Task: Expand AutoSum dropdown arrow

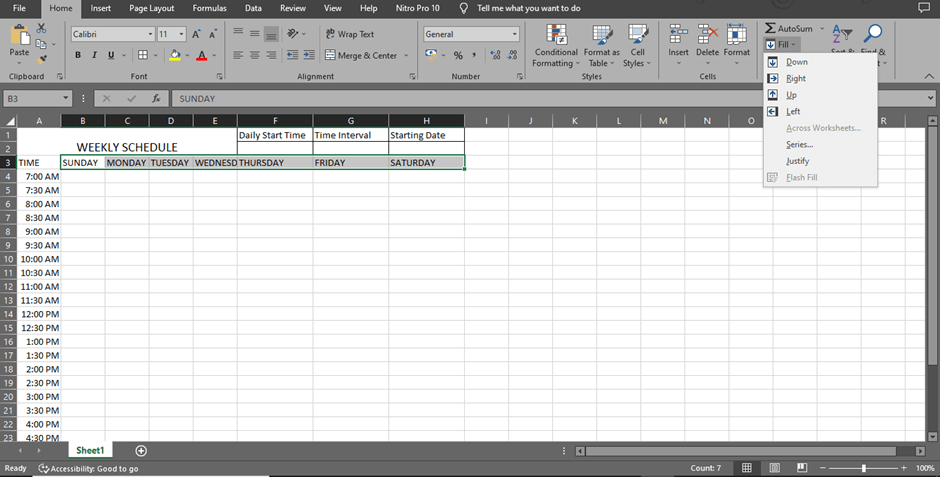Action: (x=822, y=28)
